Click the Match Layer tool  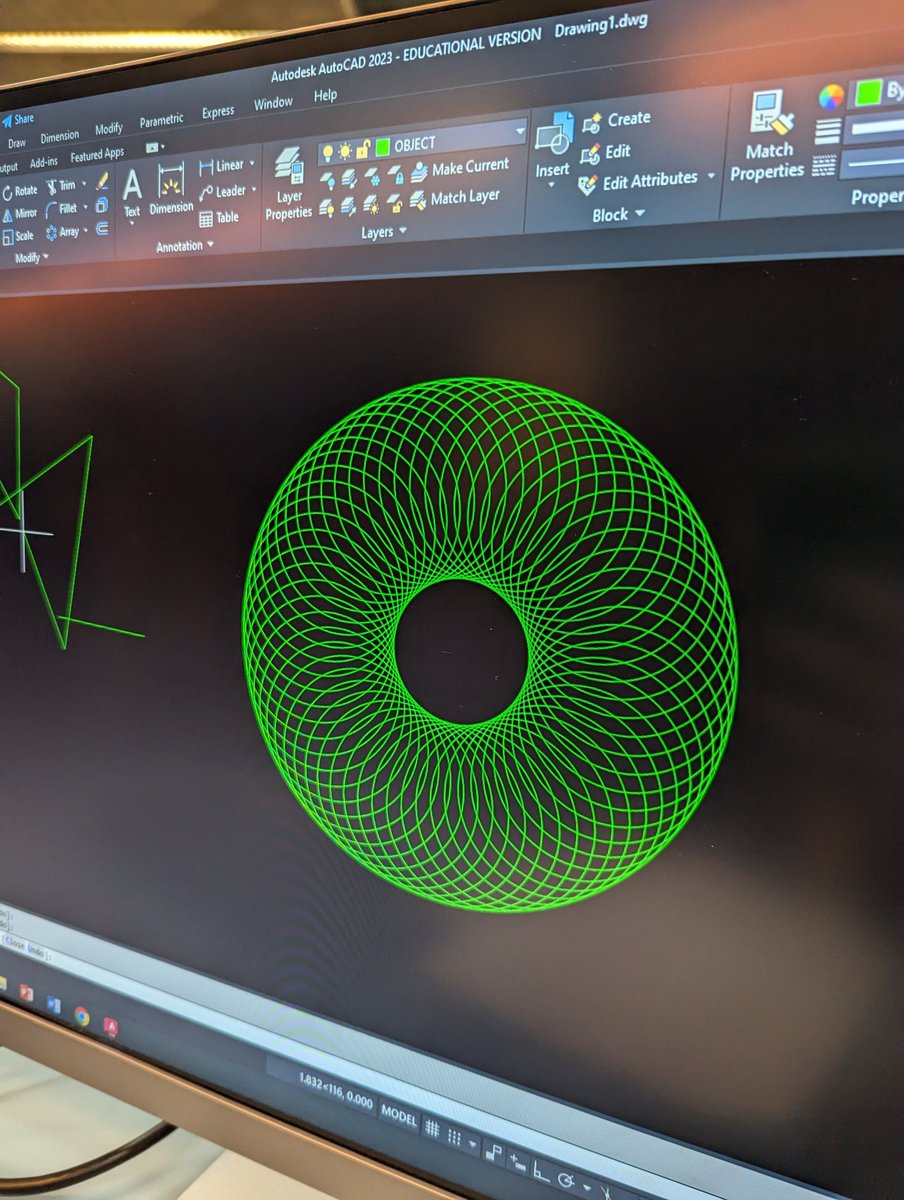coord(455,199)
